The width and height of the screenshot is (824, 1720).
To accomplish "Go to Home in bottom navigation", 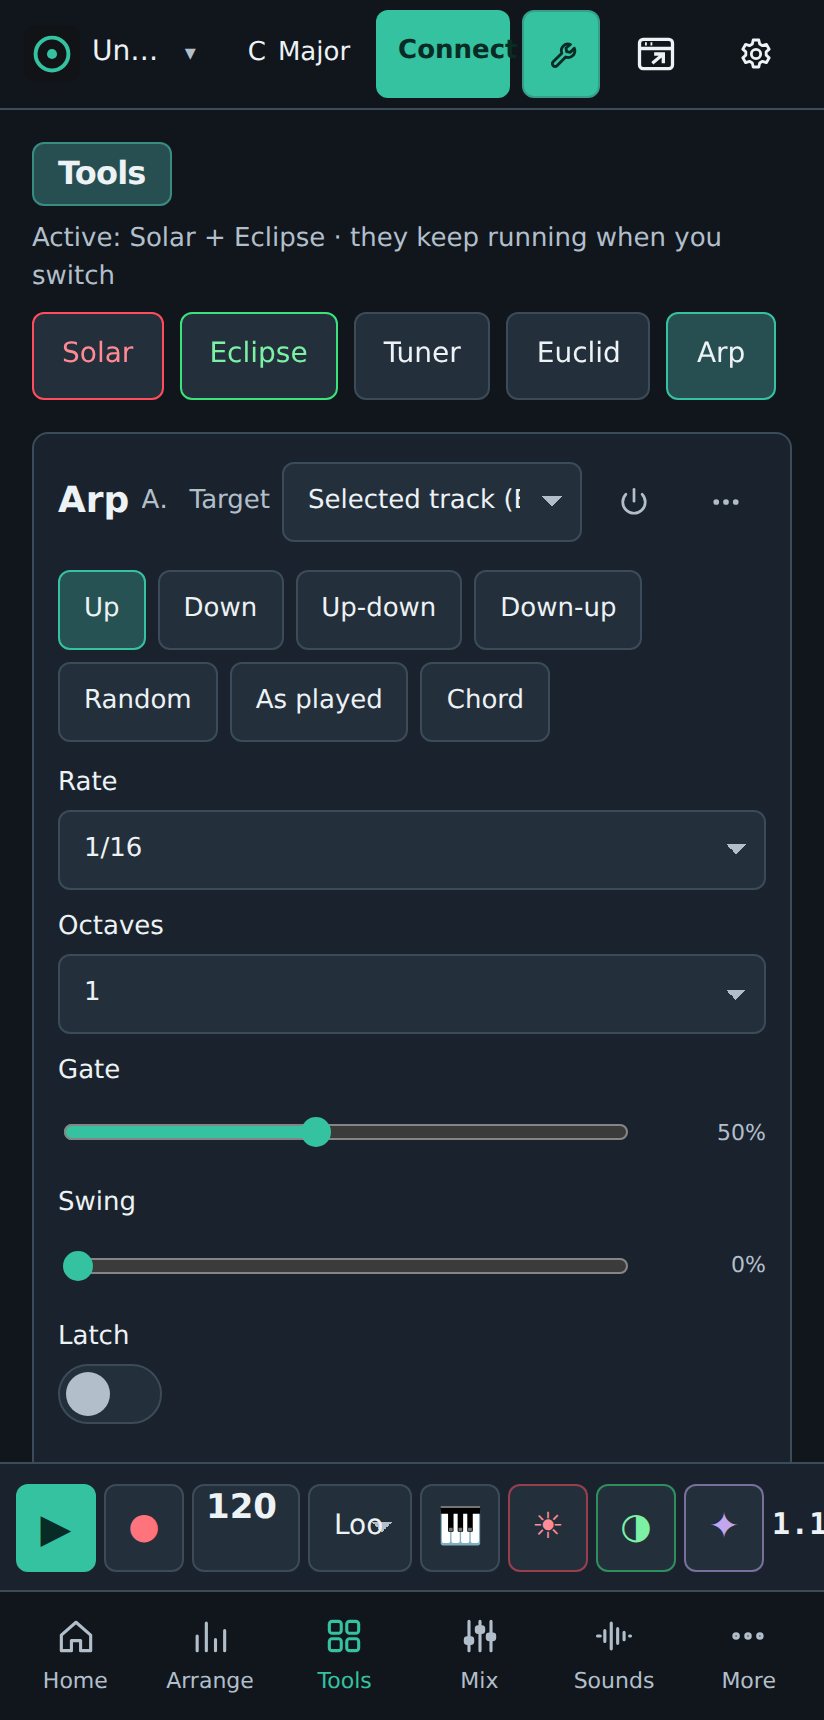I will (75, 1656).
